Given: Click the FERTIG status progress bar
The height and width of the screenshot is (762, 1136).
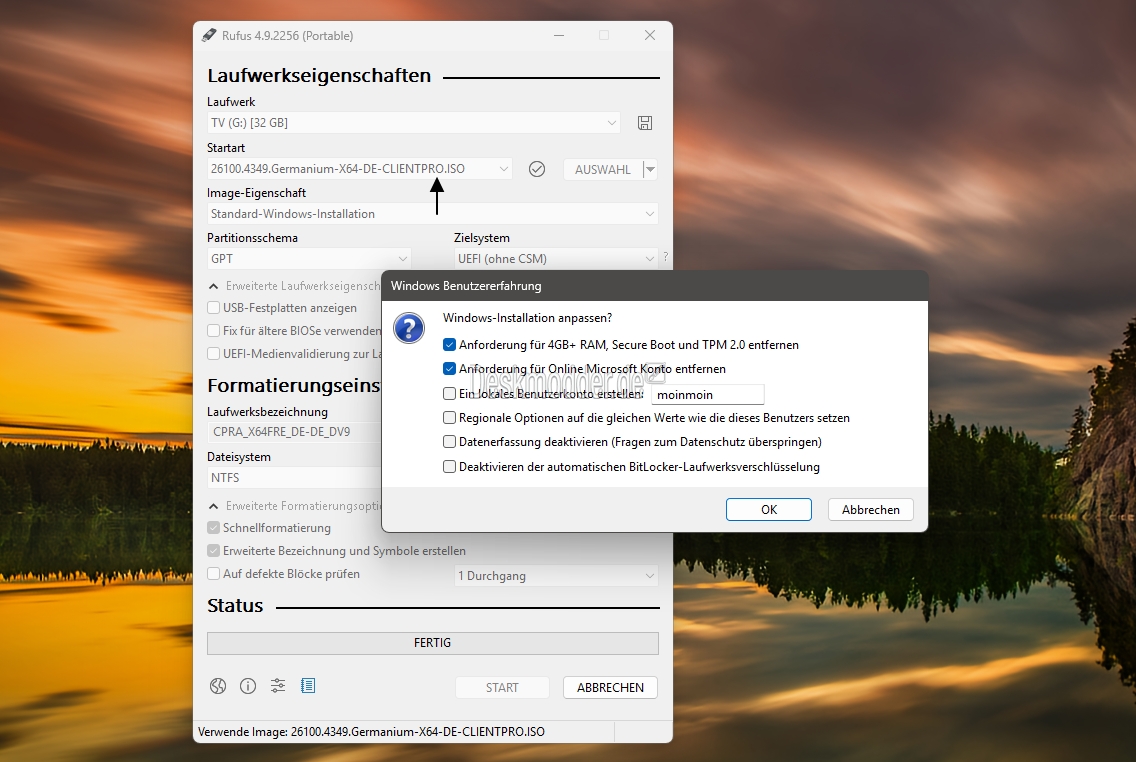Looking at the screenshot, I should 433,643.
